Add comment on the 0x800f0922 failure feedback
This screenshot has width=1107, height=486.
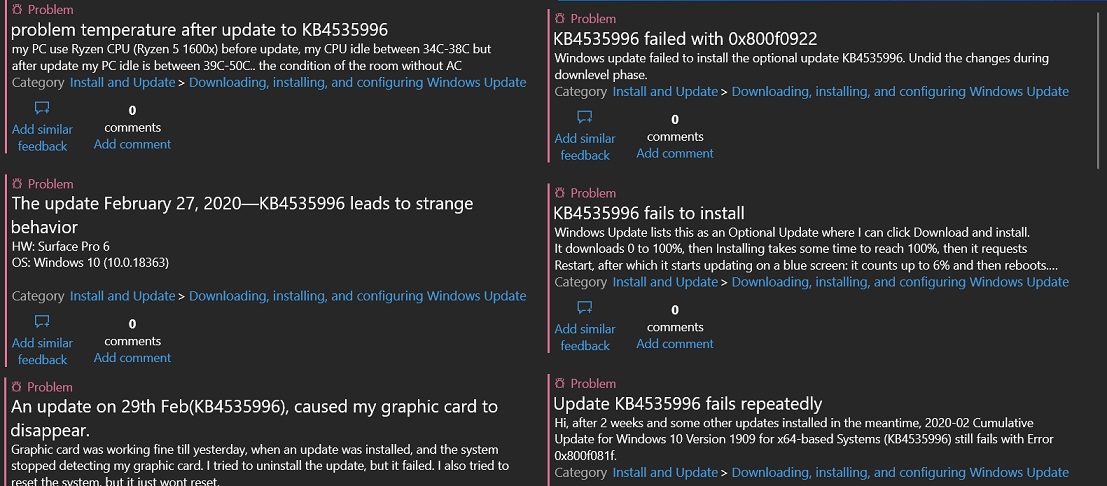(x=675, y=153)
